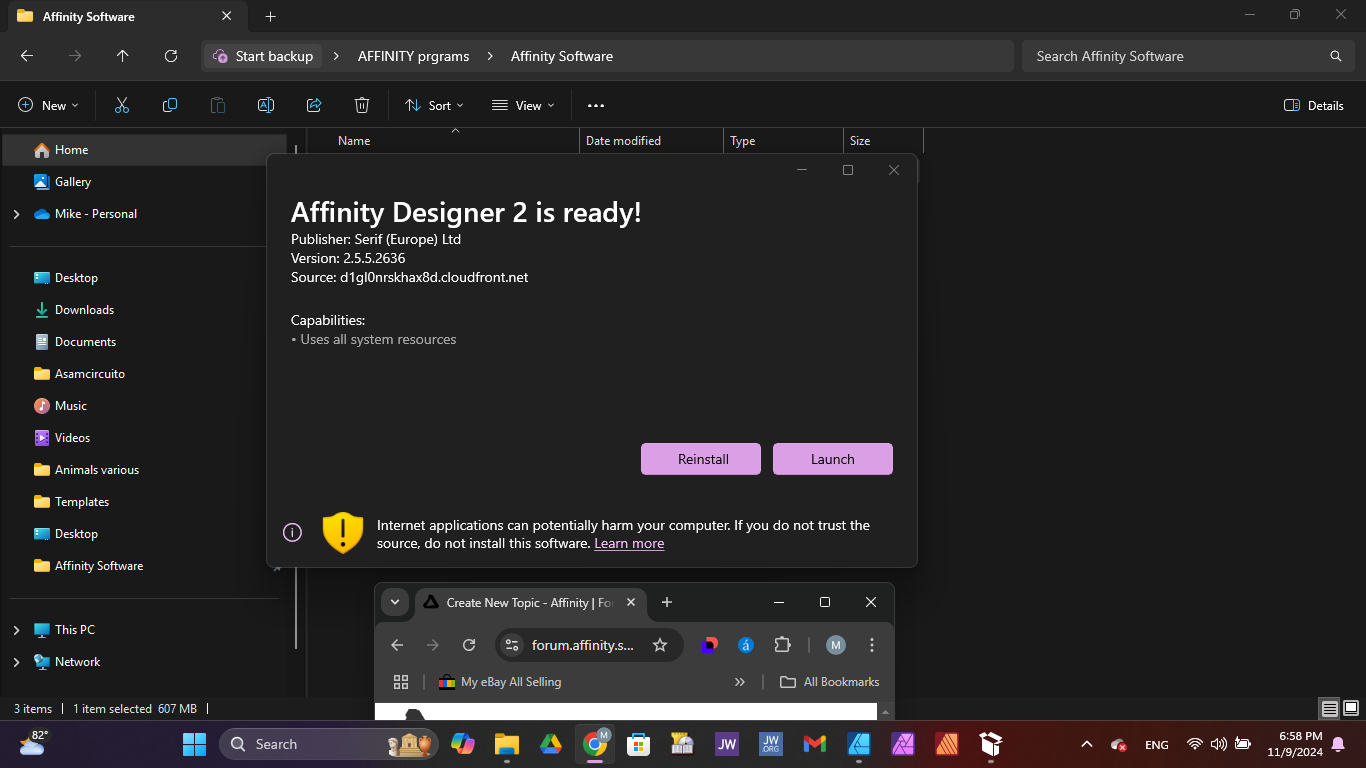Screen dimensions: 1366x768
Task: Open the All Bookmarks folder in Chrome
Action: click(x=830, y=682)
